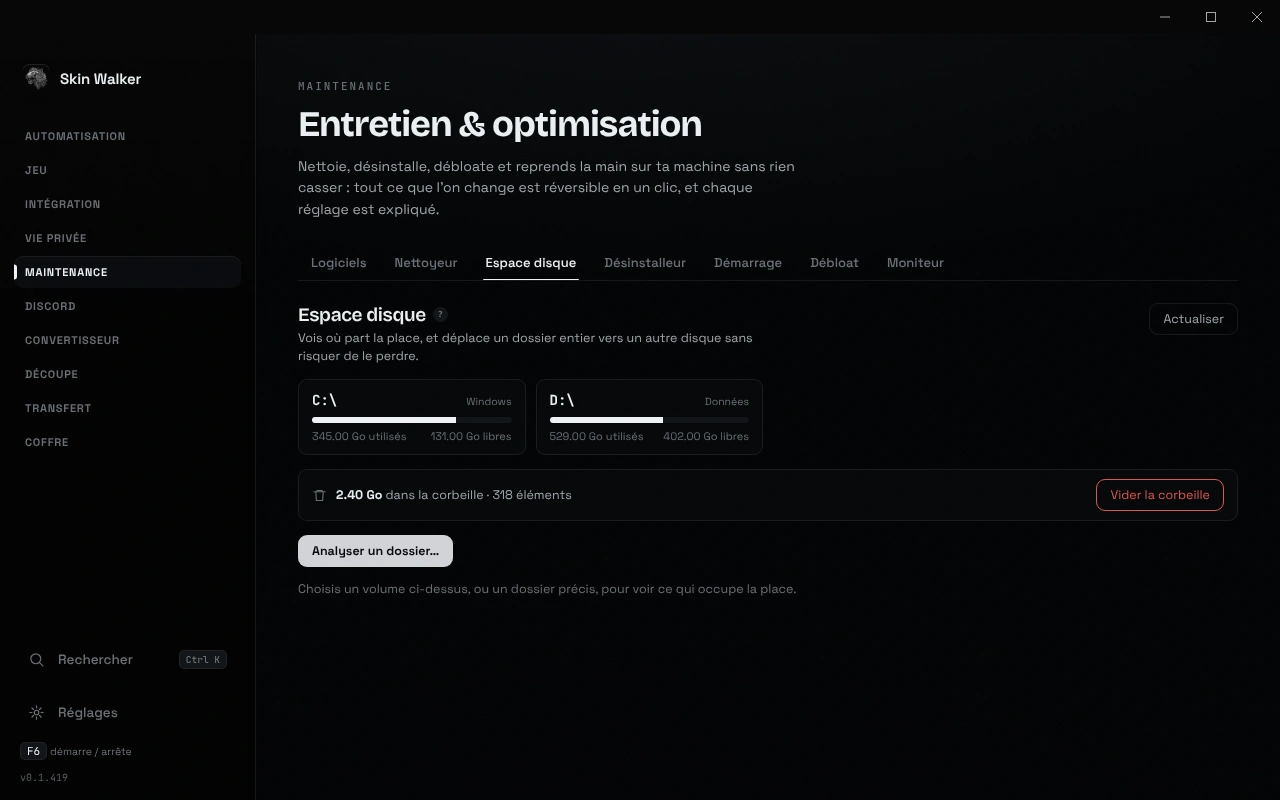Open the Discord section
The width and height of the screenshot is (1280, 800).
pos(128,306)
